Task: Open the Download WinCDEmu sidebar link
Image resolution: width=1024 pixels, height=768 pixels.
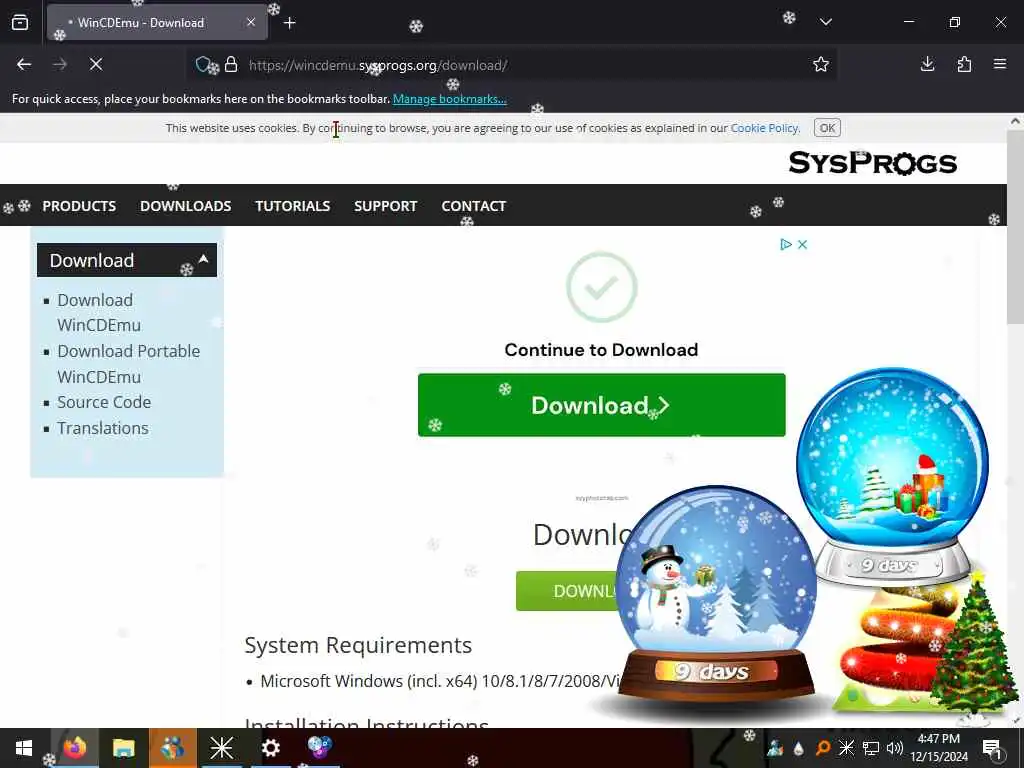Action: click(x=99, y=313)
